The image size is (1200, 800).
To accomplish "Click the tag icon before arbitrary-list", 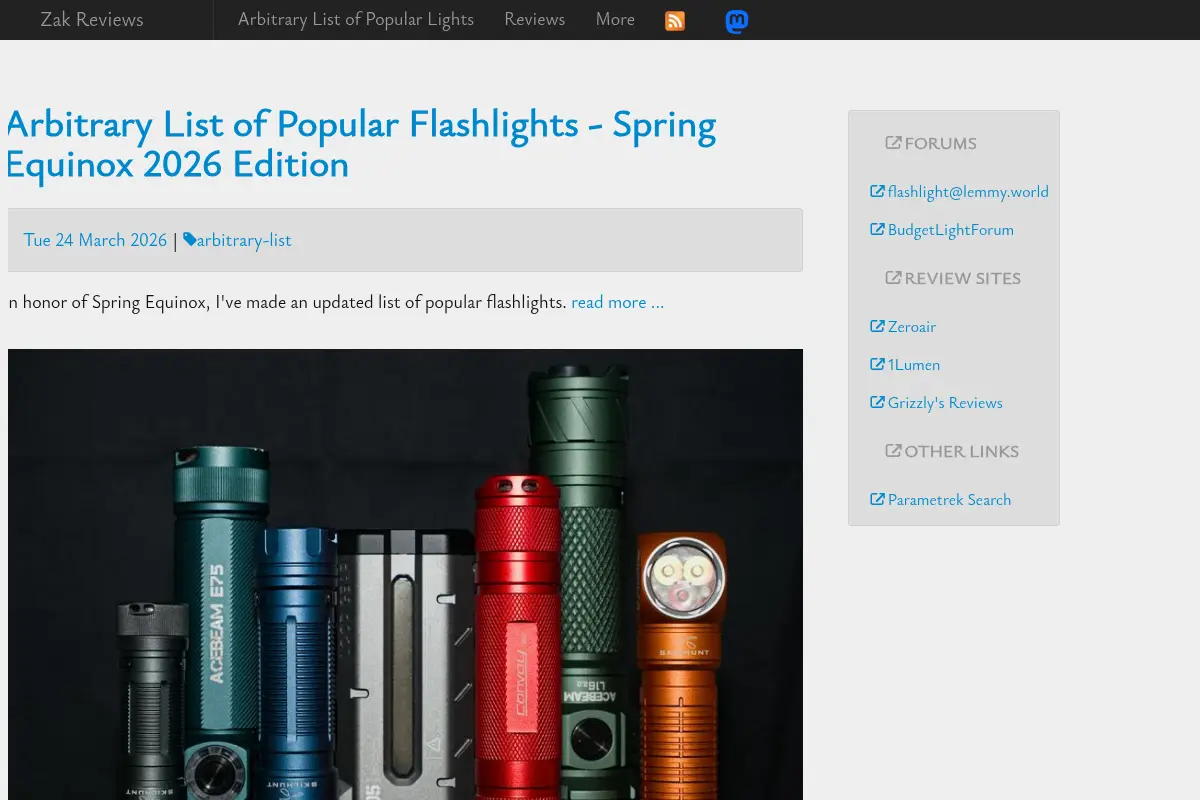I will 189,240.
